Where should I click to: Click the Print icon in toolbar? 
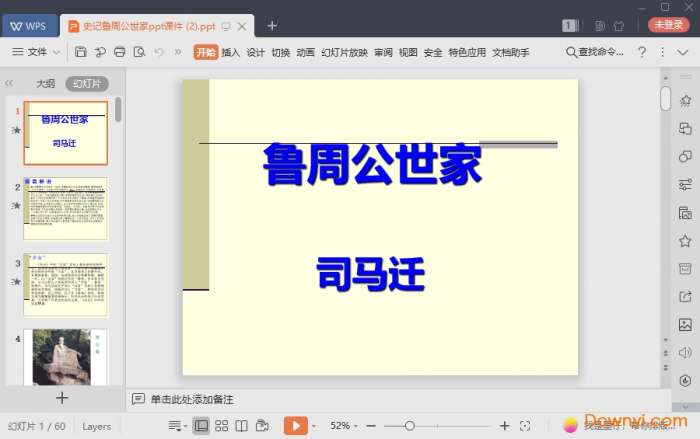(120, 52)
